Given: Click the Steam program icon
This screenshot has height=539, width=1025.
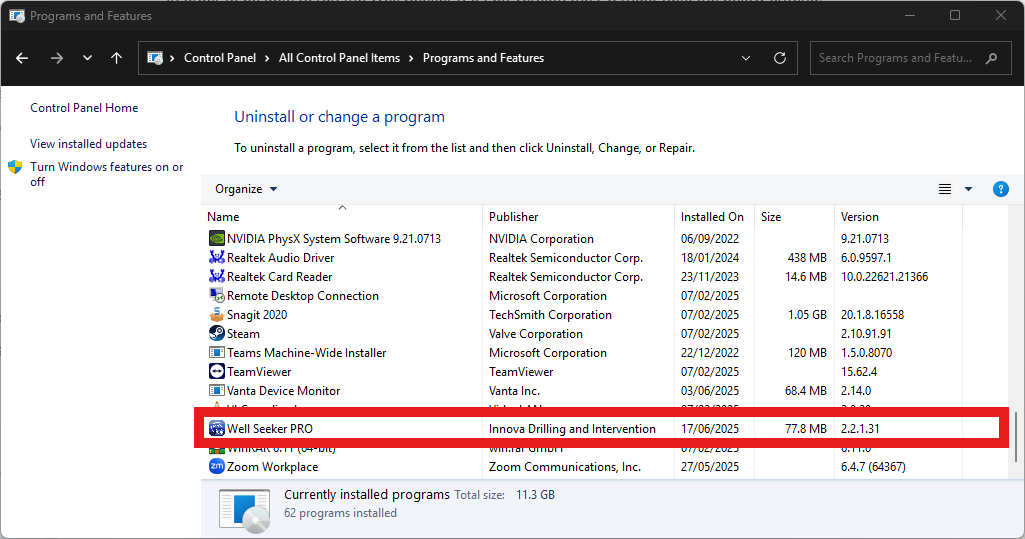Looking at the screenshot, I should click(216, 333).
